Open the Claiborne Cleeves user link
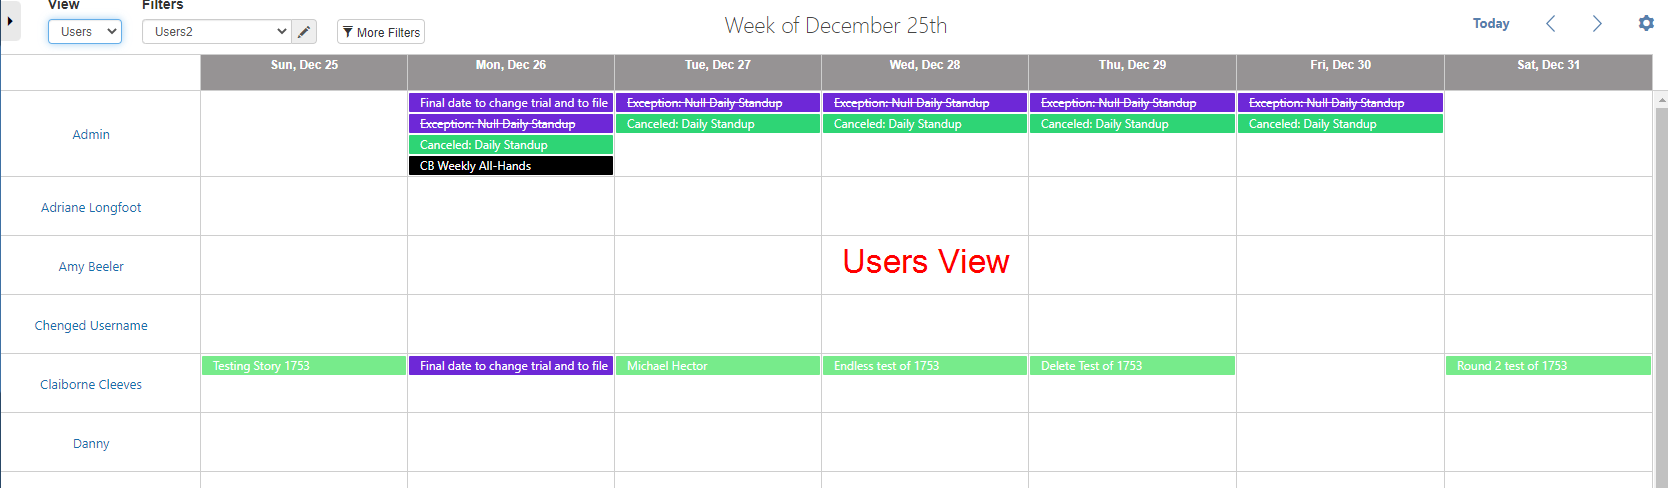This screenshot has height=488, width=1668. [x=91, y=384]
